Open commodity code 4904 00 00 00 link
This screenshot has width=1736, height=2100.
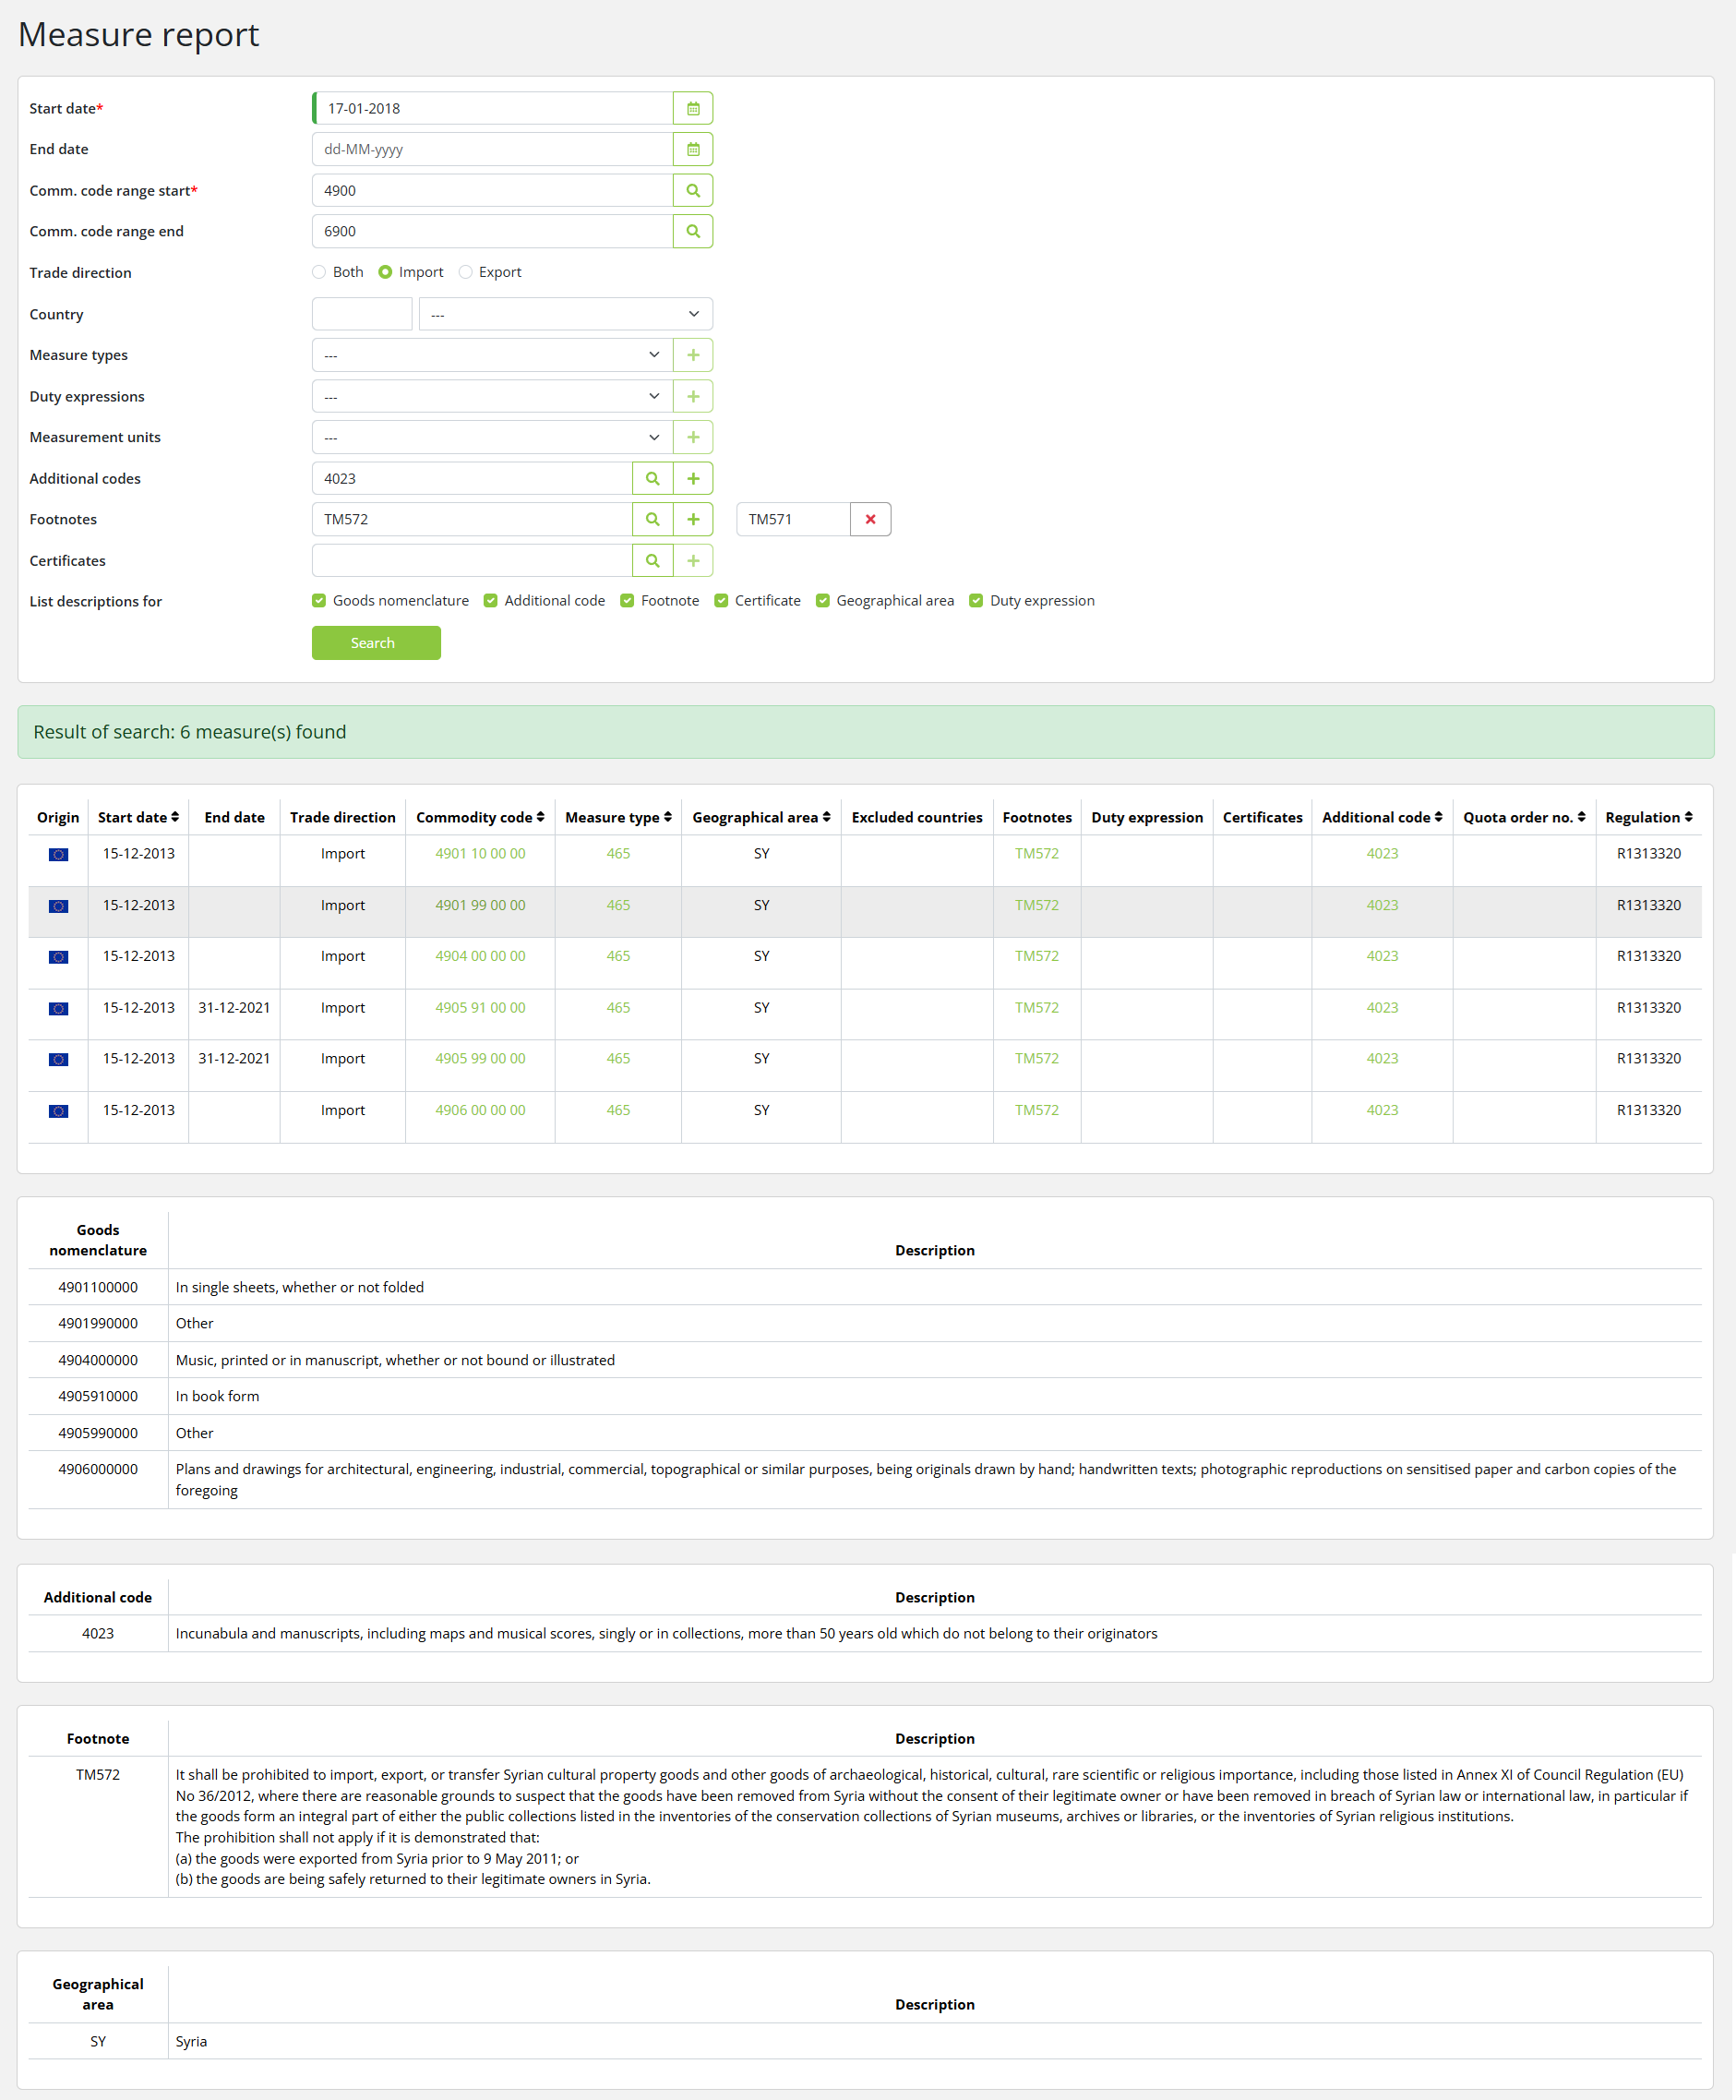point(480,956)
